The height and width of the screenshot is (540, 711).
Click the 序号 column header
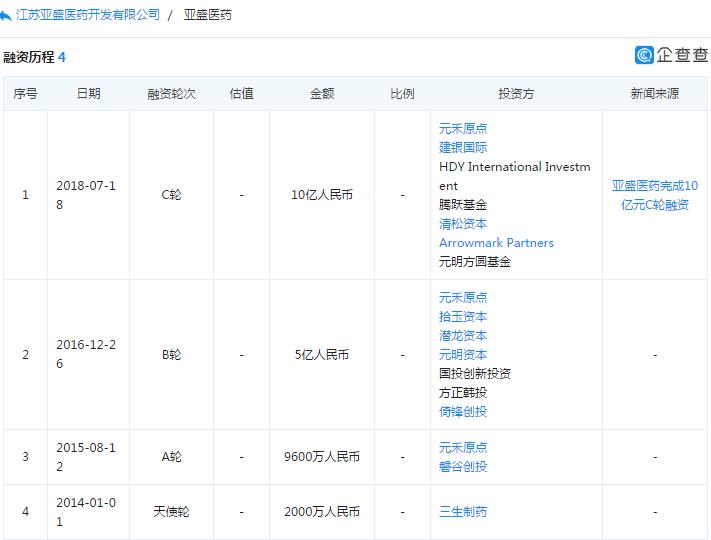(x=25, y=94)
